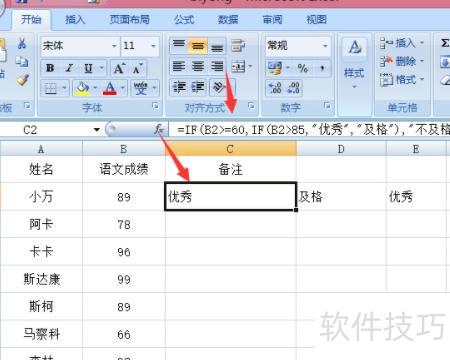Open the borders dropdown arrow

click(x=64, y=88)
